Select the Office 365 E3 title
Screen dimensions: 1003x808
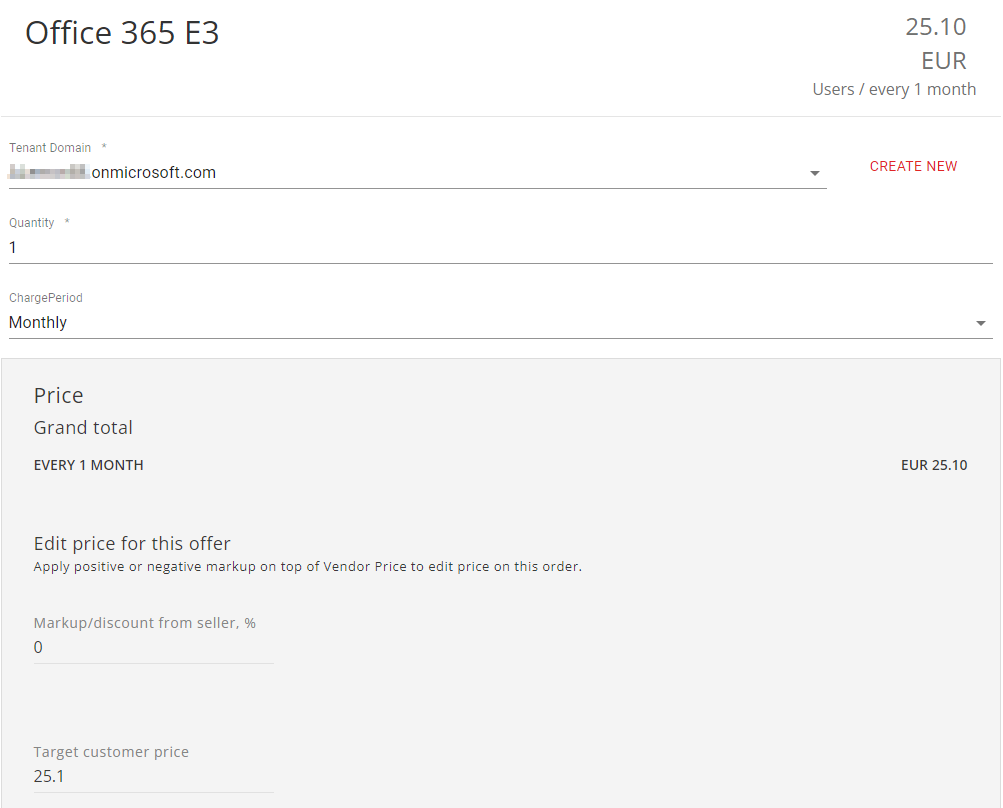pyautogui.click(x=122, y=33)
